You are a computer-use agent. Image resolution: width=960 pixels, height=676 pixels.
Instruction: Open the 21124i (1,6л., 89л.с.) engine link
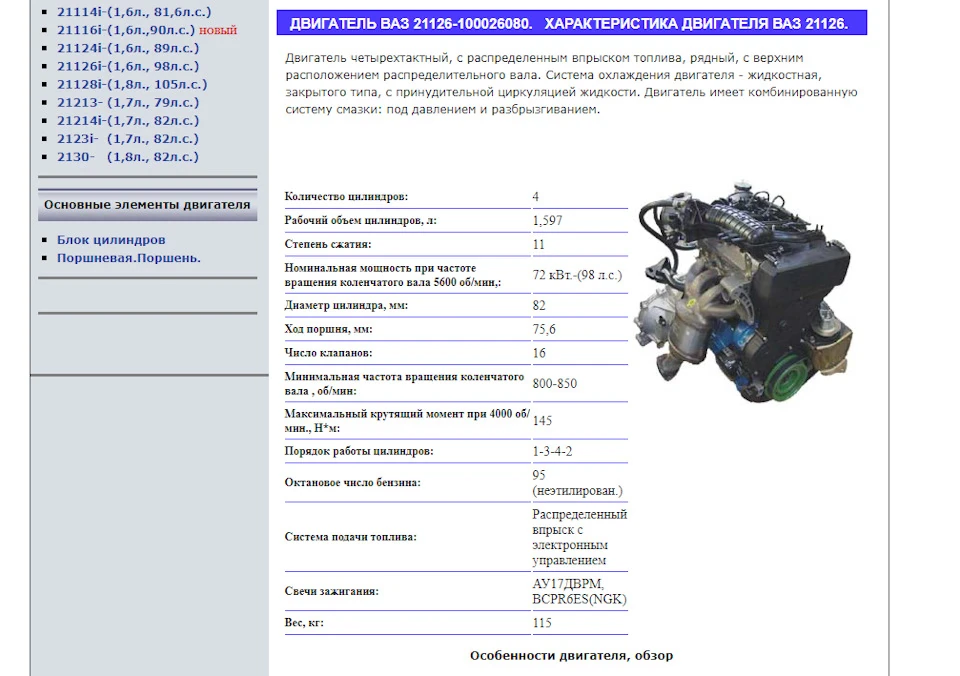pos(128,48)
